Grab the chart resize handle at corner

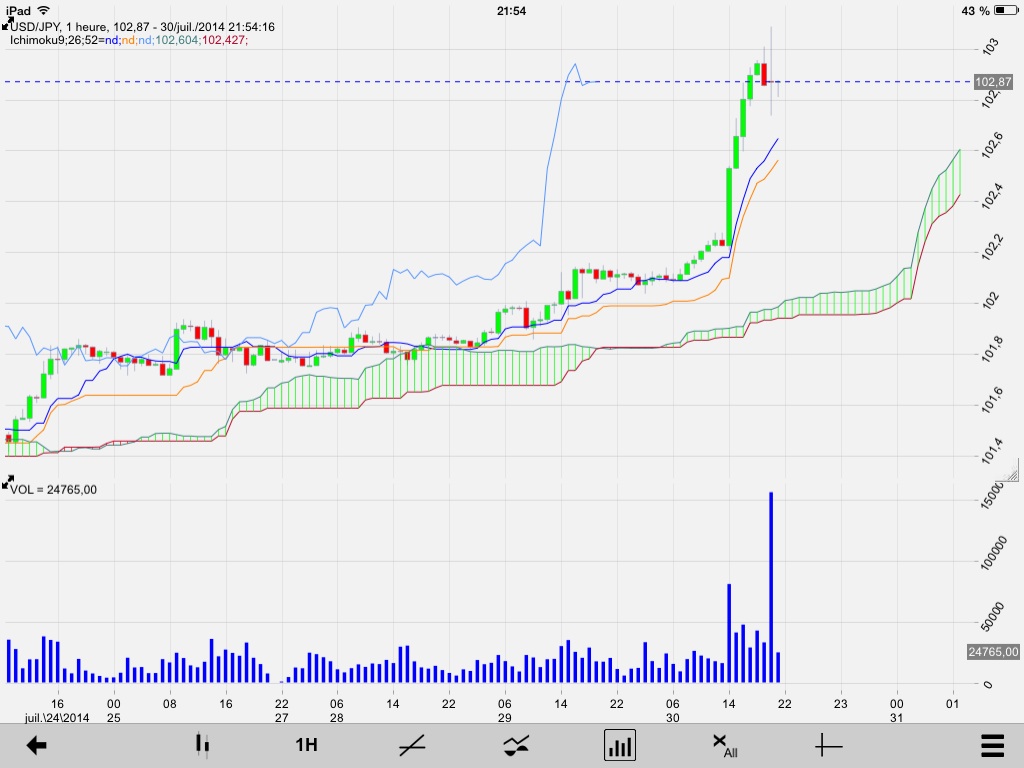click(x=1010, y=472)
